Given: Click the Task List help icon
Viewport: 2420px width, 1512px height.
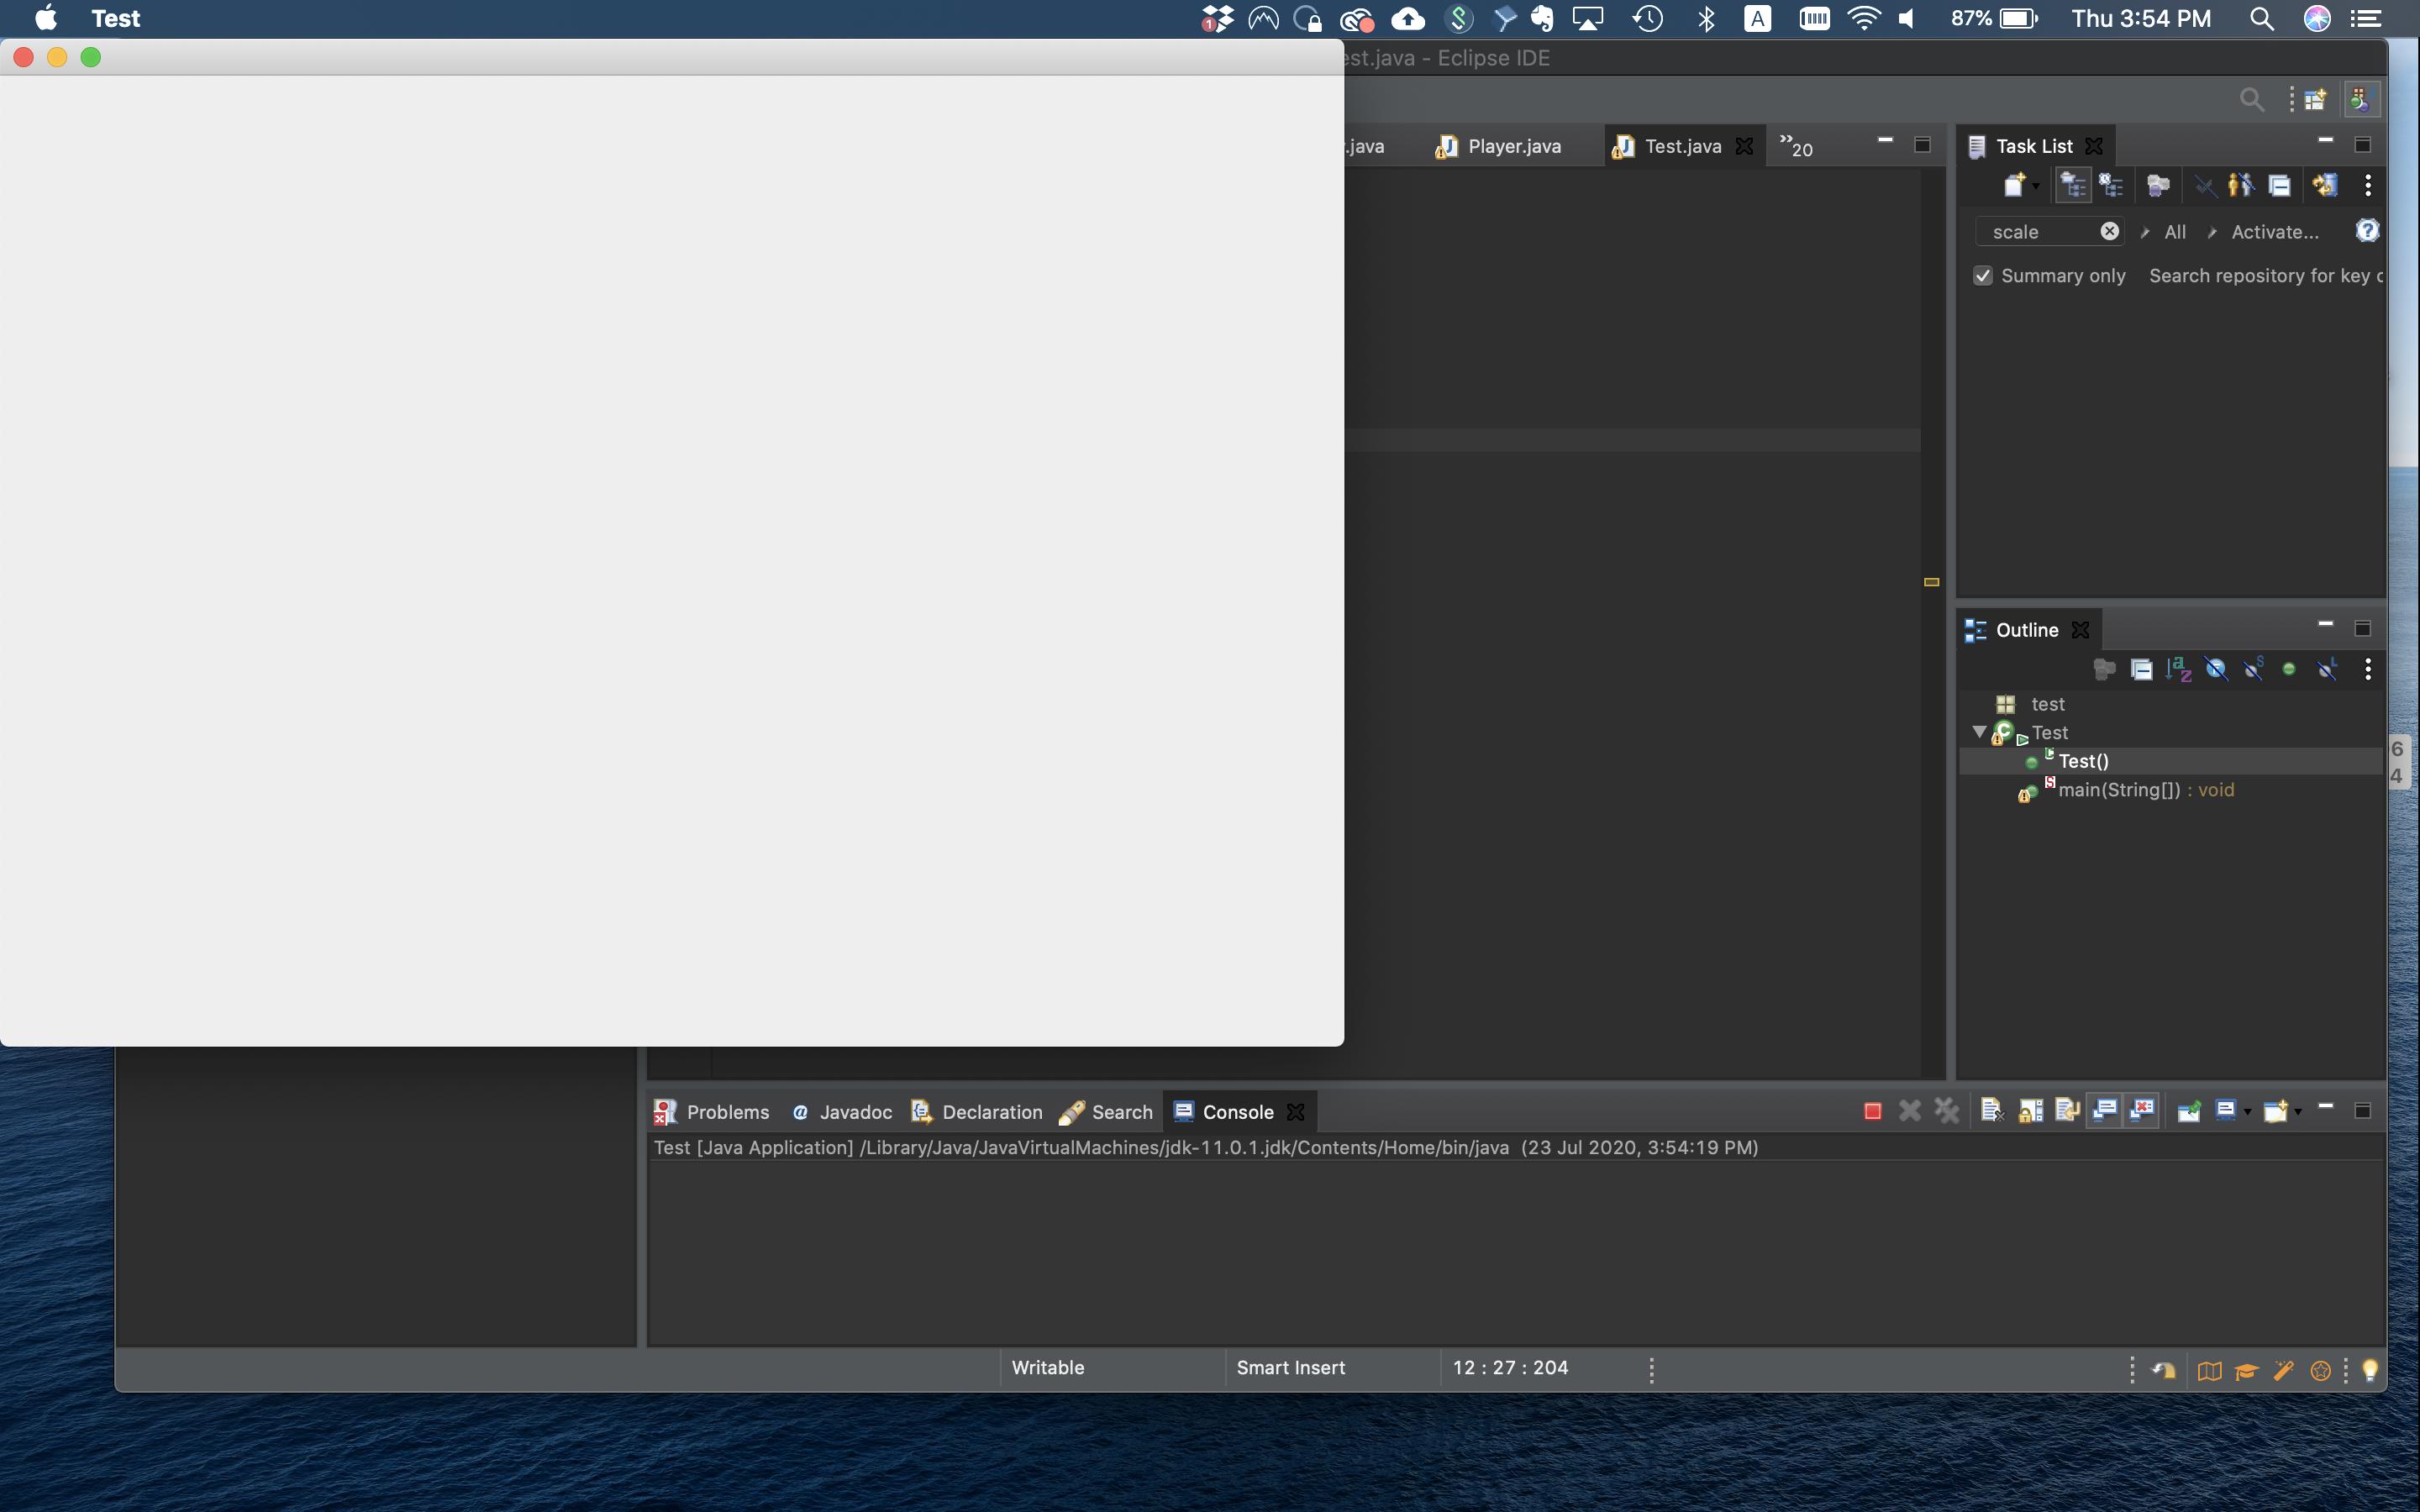Looking at the screenshot, I should click(x=2366, y=231).
